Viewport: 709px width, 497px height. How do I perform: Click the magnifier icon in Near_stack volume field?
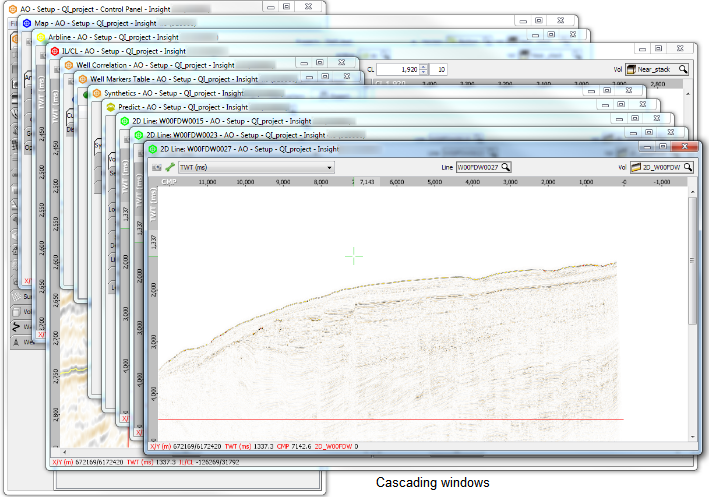pos(683,69)
